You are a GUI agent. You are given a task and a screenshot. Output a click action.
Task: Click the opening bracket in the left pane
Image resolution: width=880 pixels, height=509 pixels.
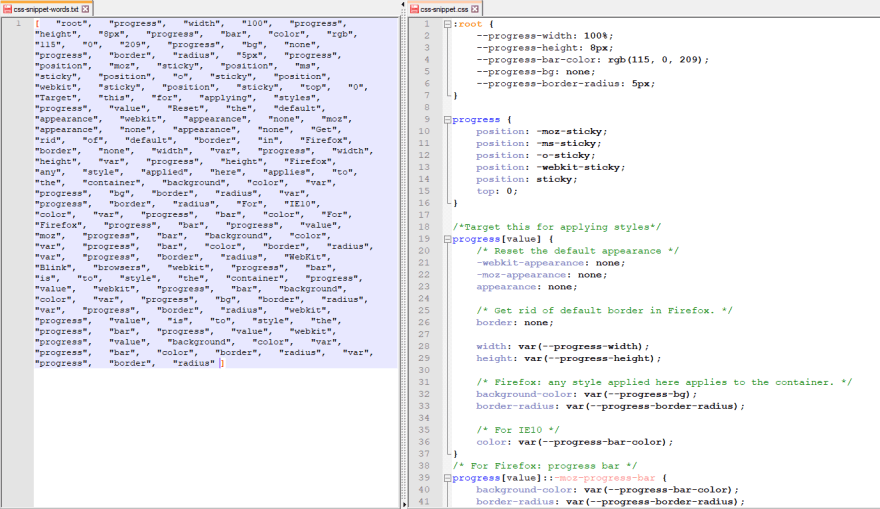(x=37, y=24)
